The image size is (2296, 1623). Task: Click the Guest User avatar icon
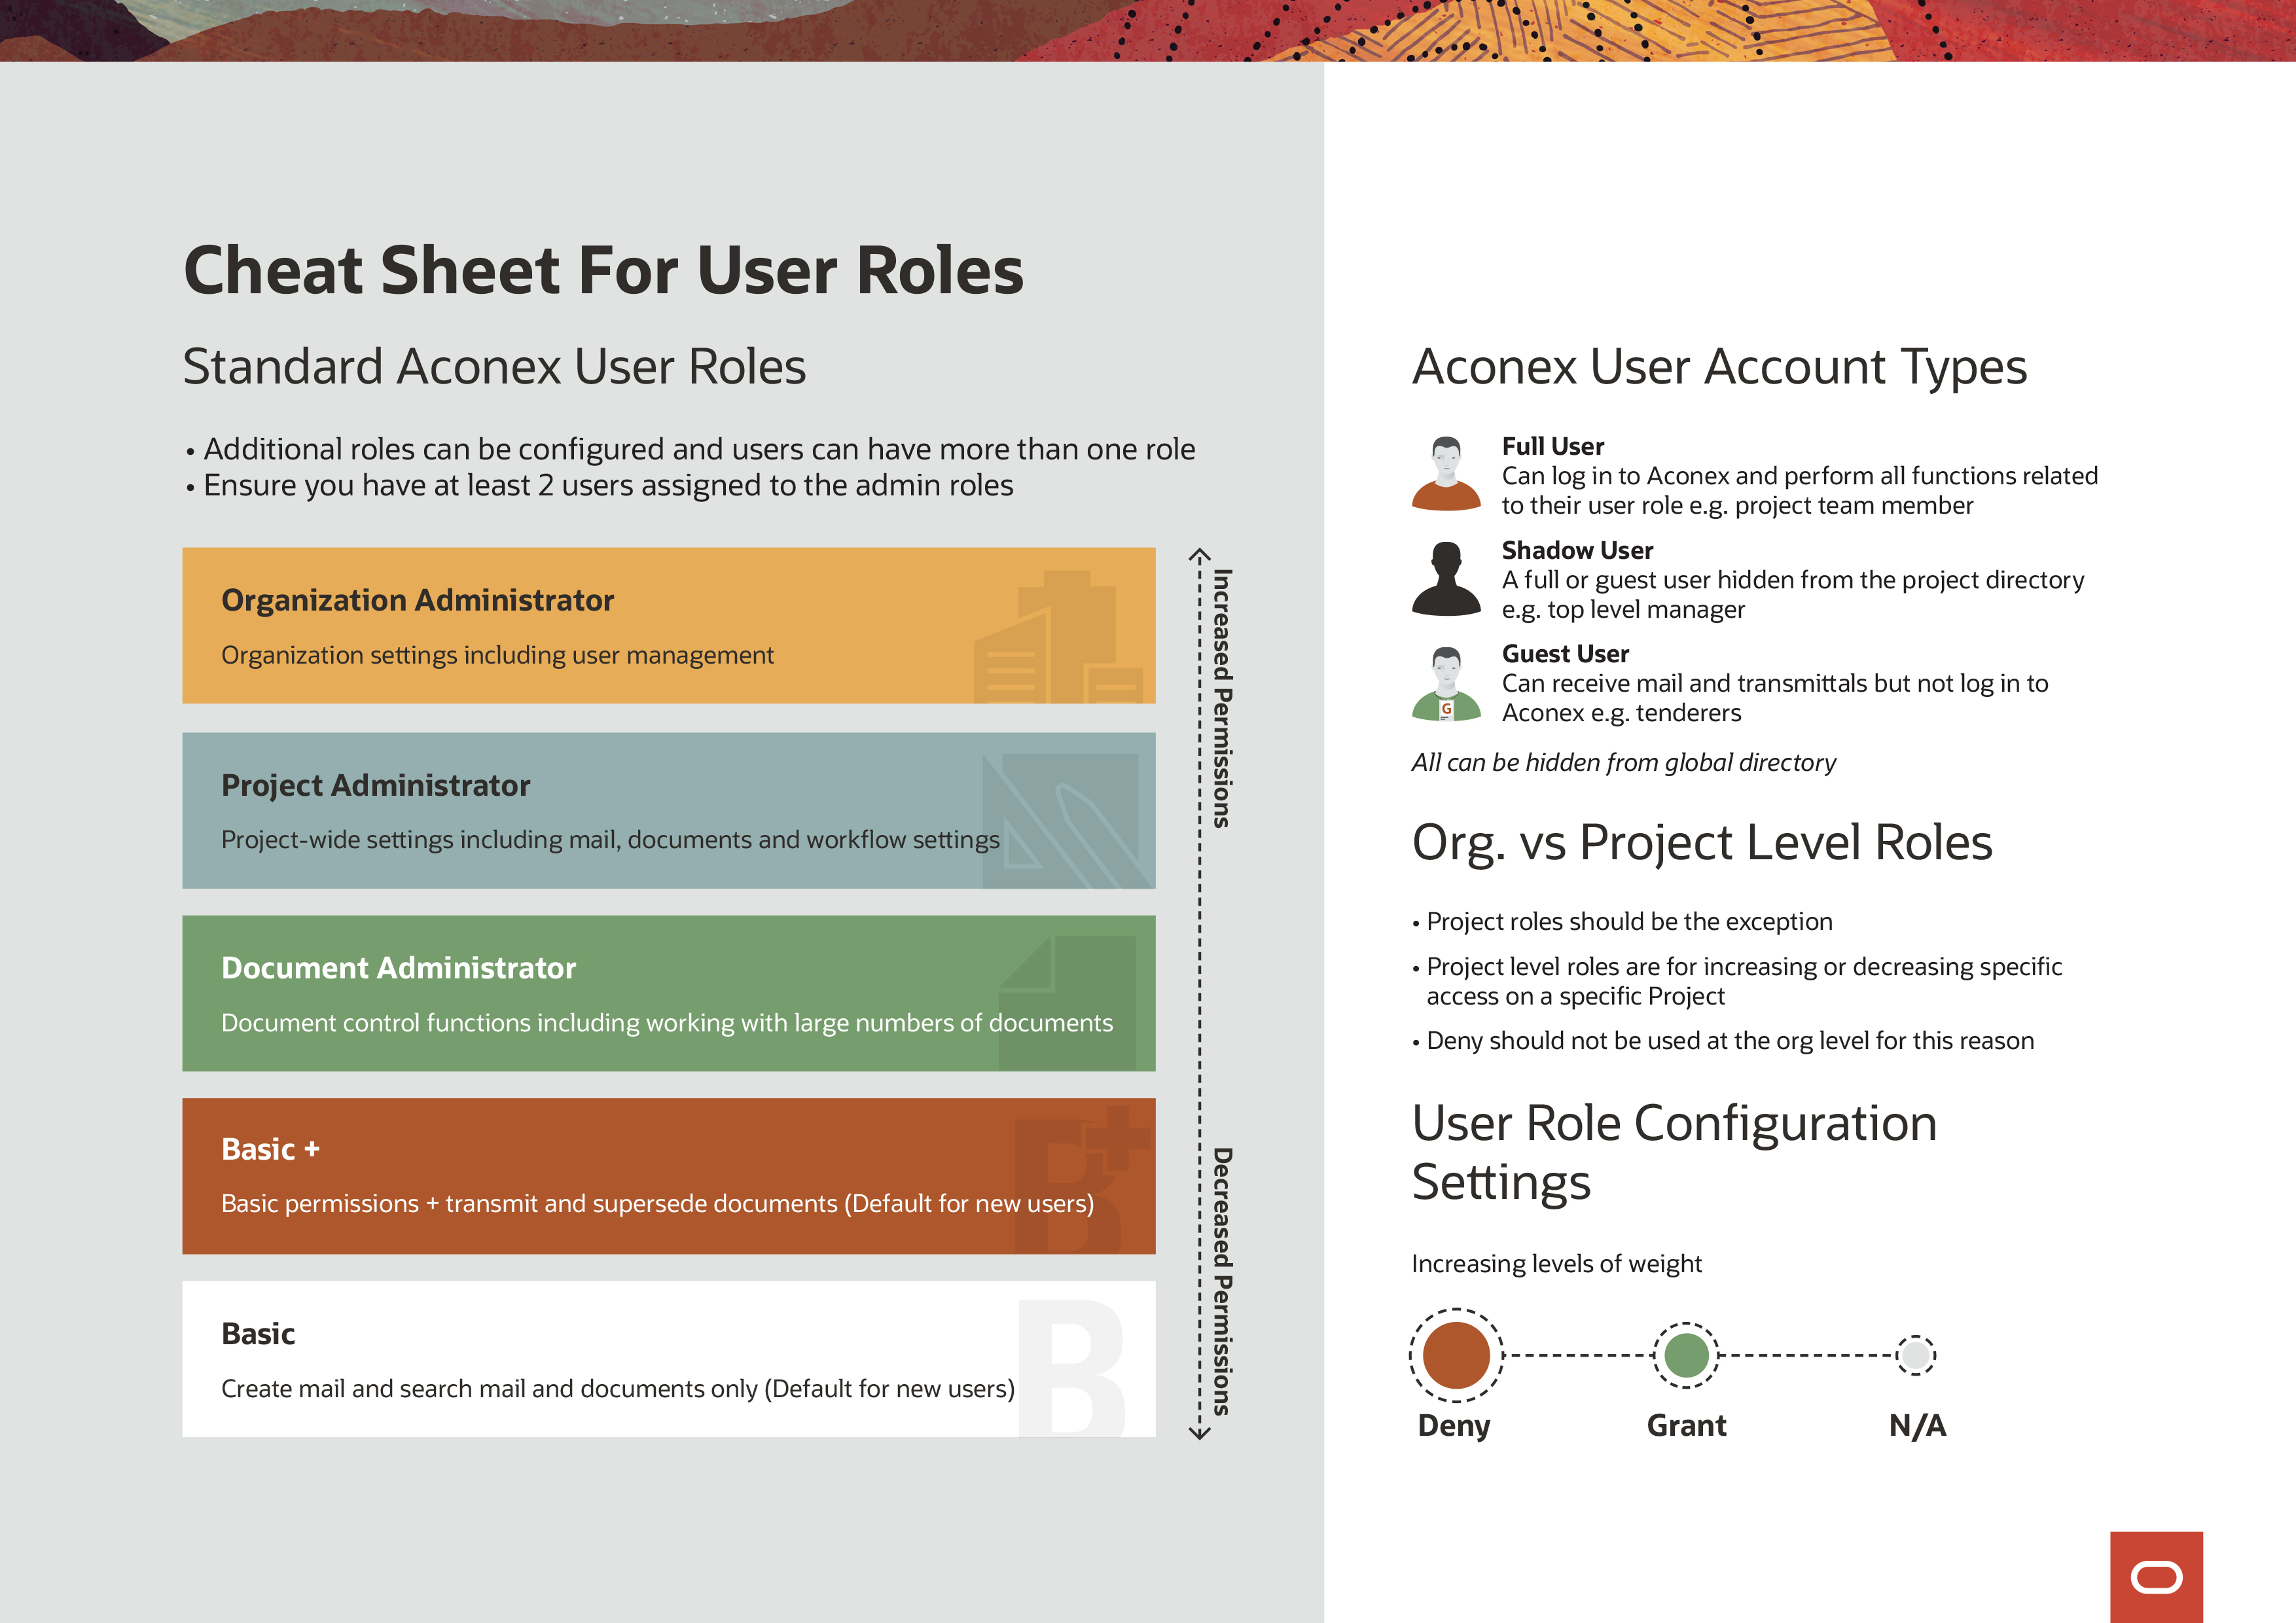(1446, 683)
